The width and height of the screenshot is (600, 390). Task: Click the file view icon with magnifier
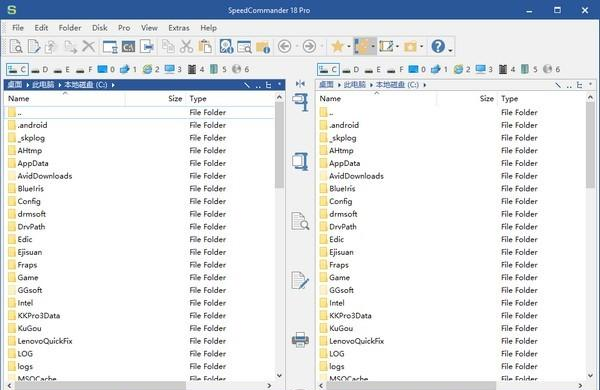16,47
